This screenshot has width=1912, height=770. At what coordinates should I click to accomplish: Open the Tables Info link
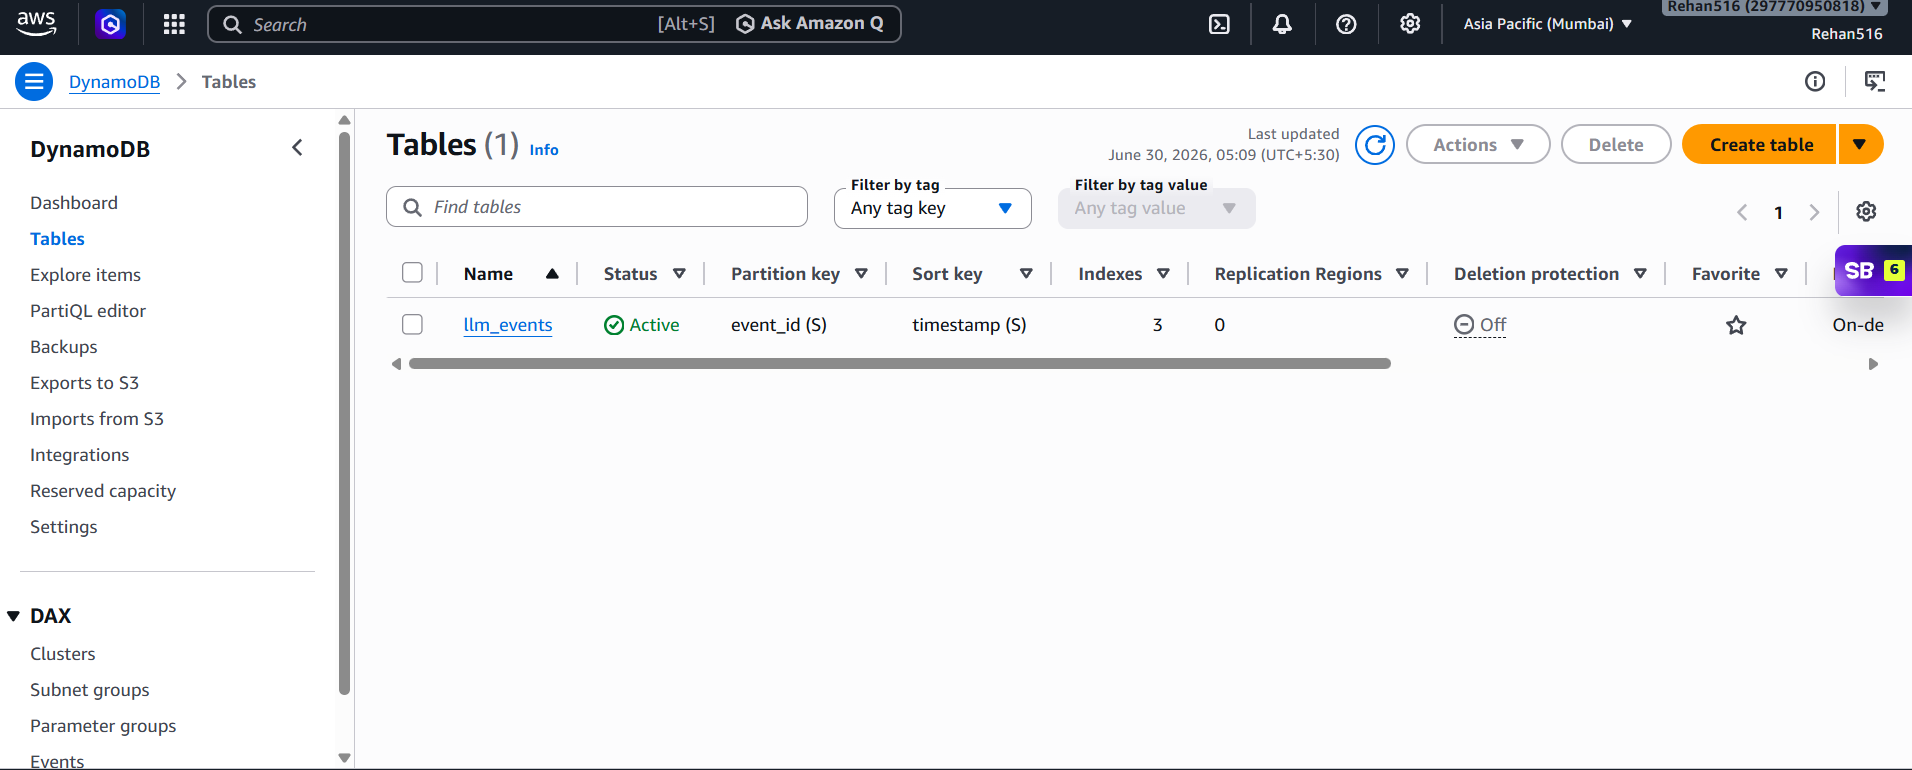(544, 150)
